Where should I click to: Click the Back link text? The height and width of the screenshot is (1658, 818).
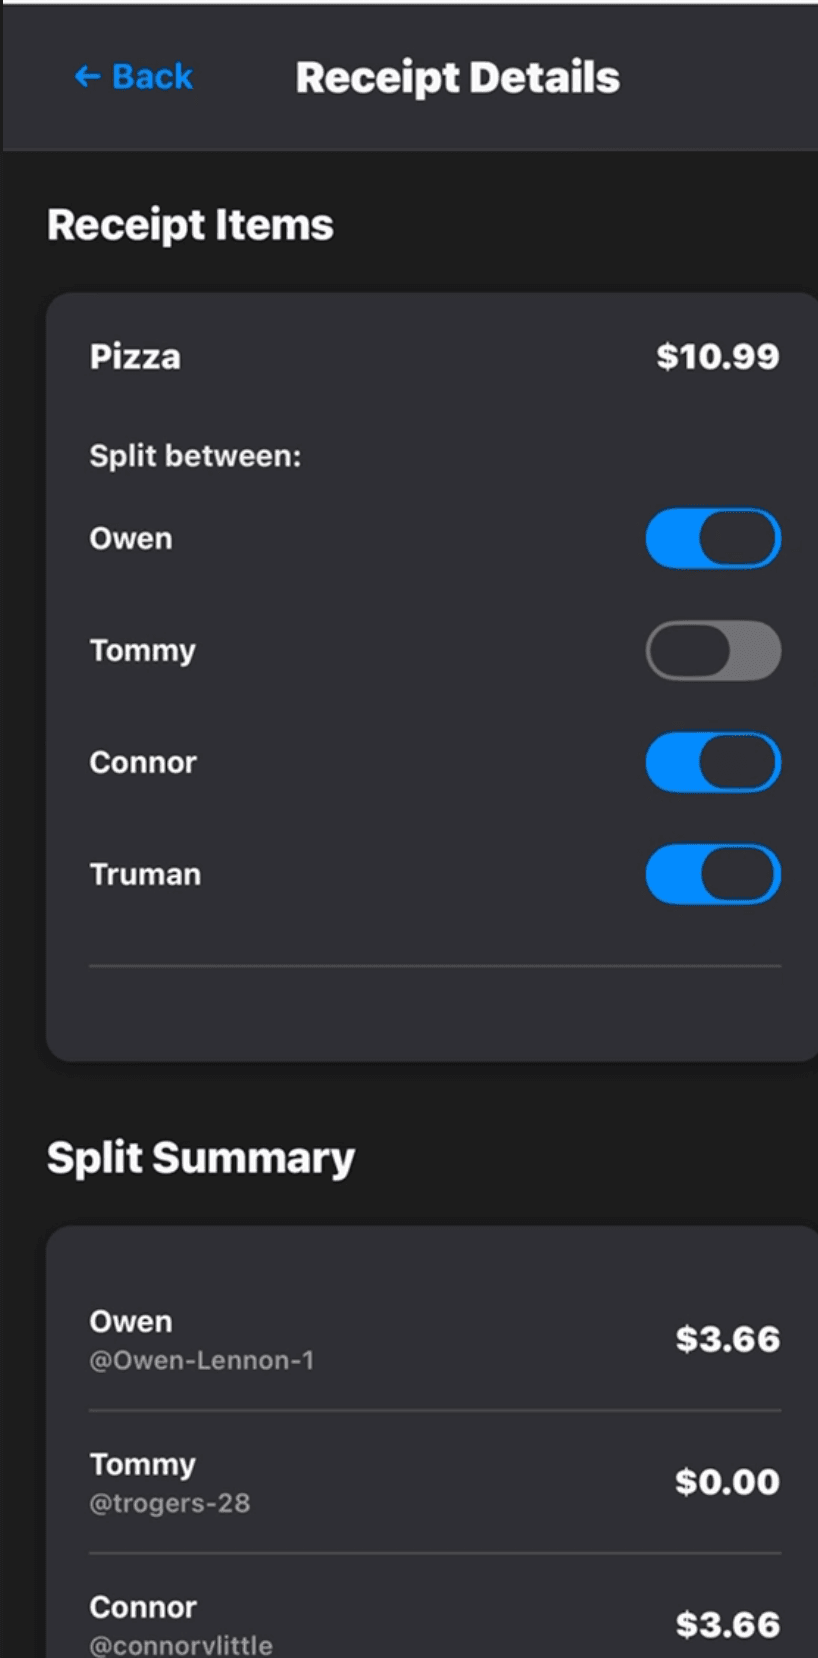[152, 77]
